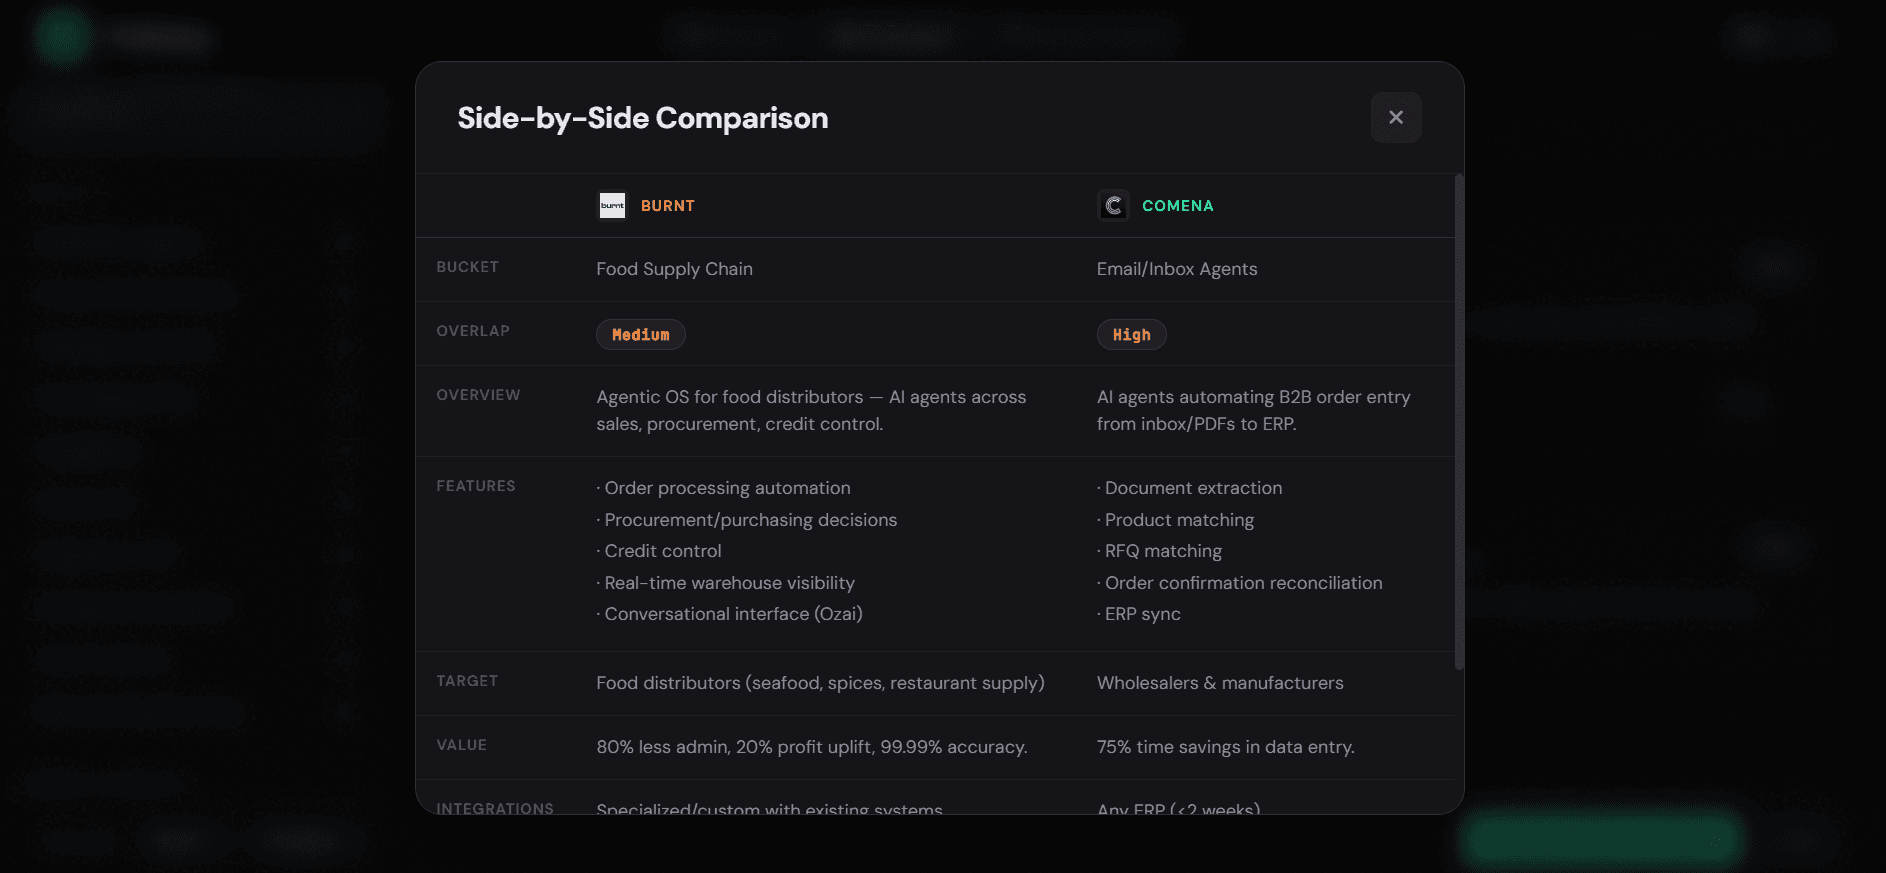Image resolution: width=1886 pixels, height=873 pixels.
Task: Select the ERP sync feature
Action: [x=1139, y=614]
